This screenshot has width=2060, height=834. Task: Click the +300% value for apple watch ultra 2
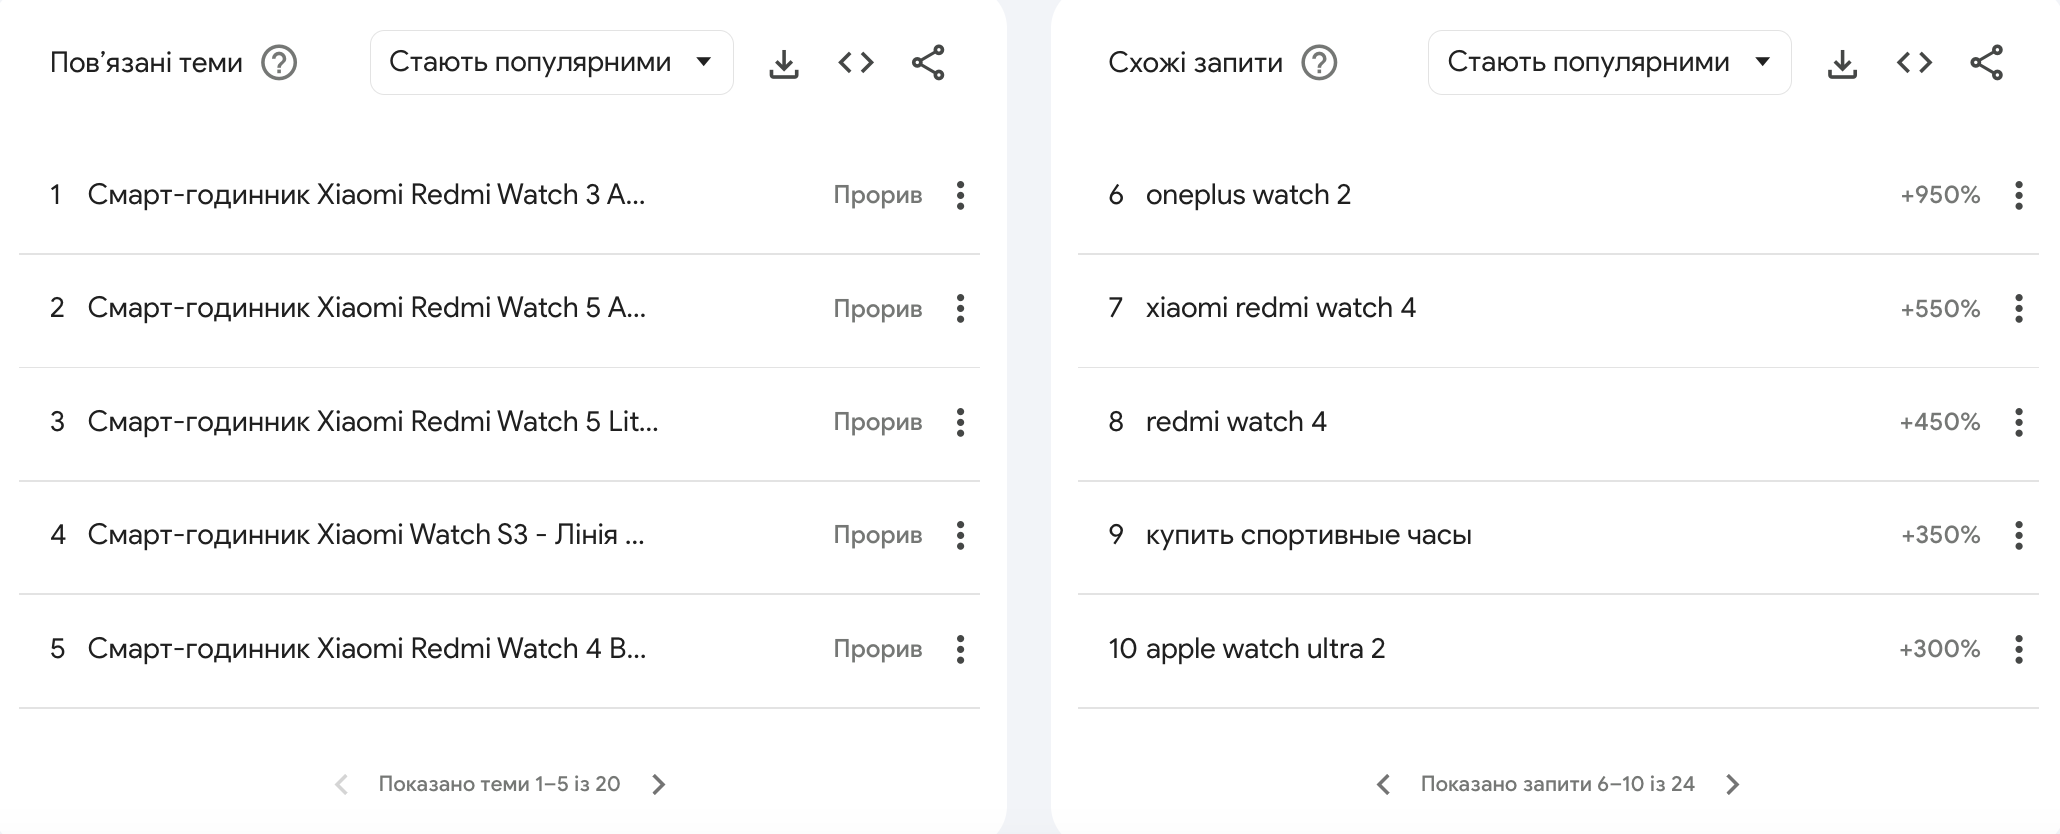1940,649
